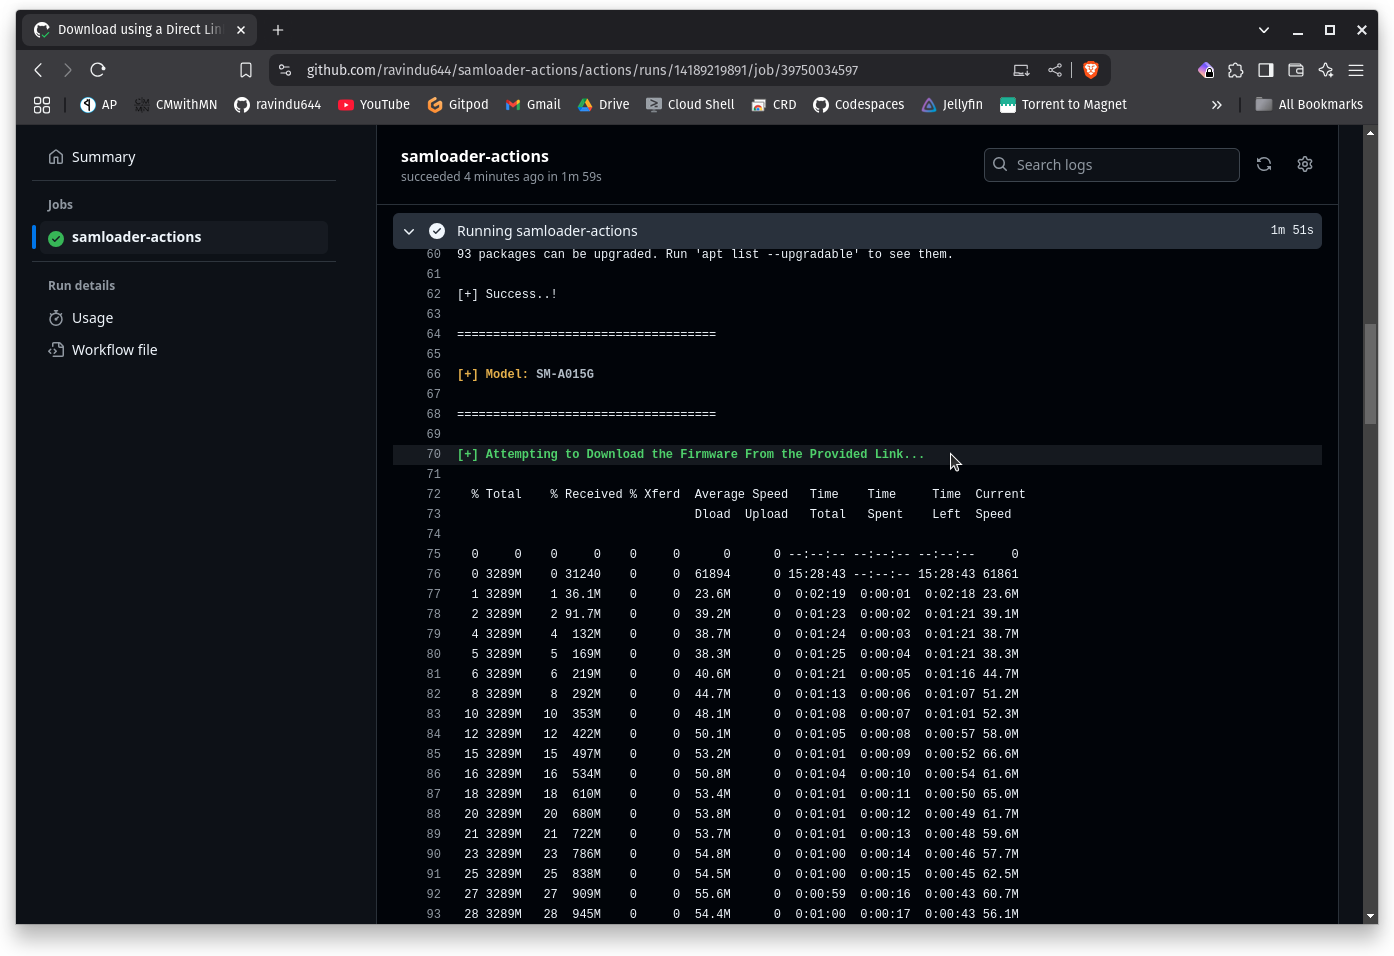This screenshot has height=956, width=1394.
Task: Bookmark this page with the bookmark icon
Action: 246,70
